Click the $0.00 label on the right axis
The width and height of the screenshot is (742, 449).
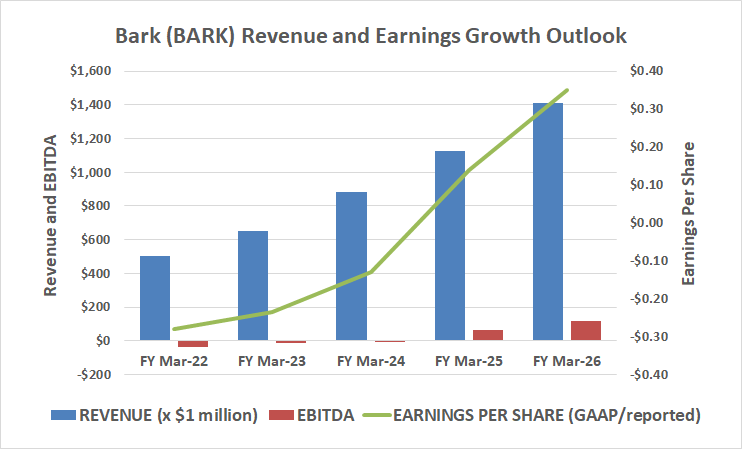647,223
